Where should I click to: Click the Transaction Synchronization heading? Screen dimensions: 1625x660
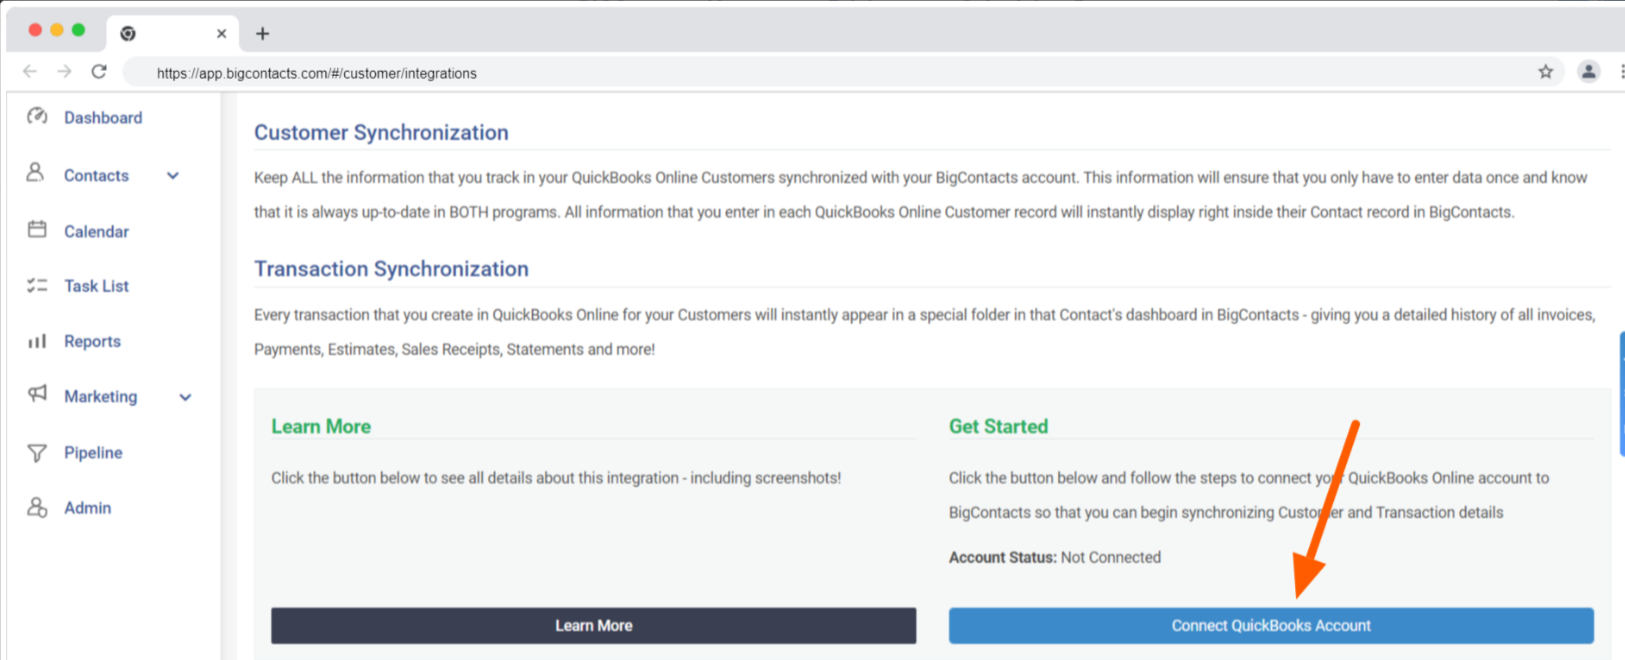pyautogui.click(x=391, y=269)
